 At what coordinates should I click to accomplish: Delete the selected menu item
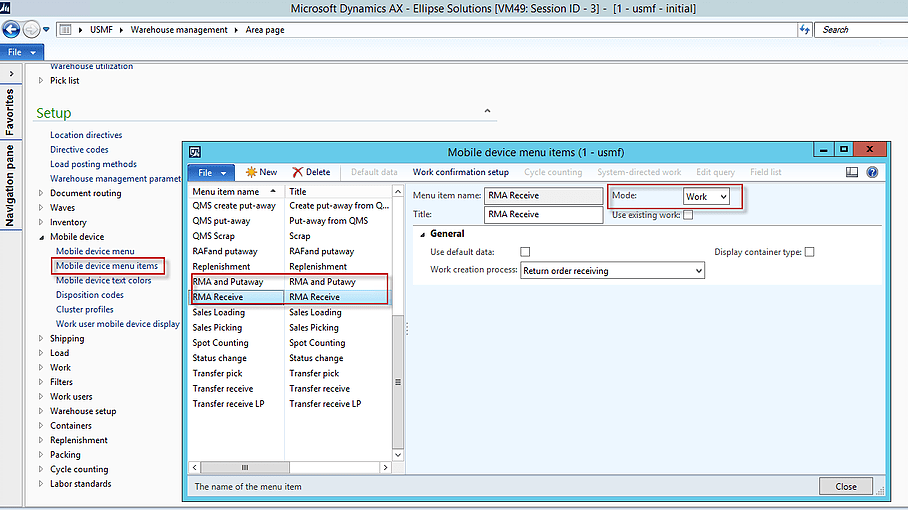pyautogui.click(x=311, y=172)
